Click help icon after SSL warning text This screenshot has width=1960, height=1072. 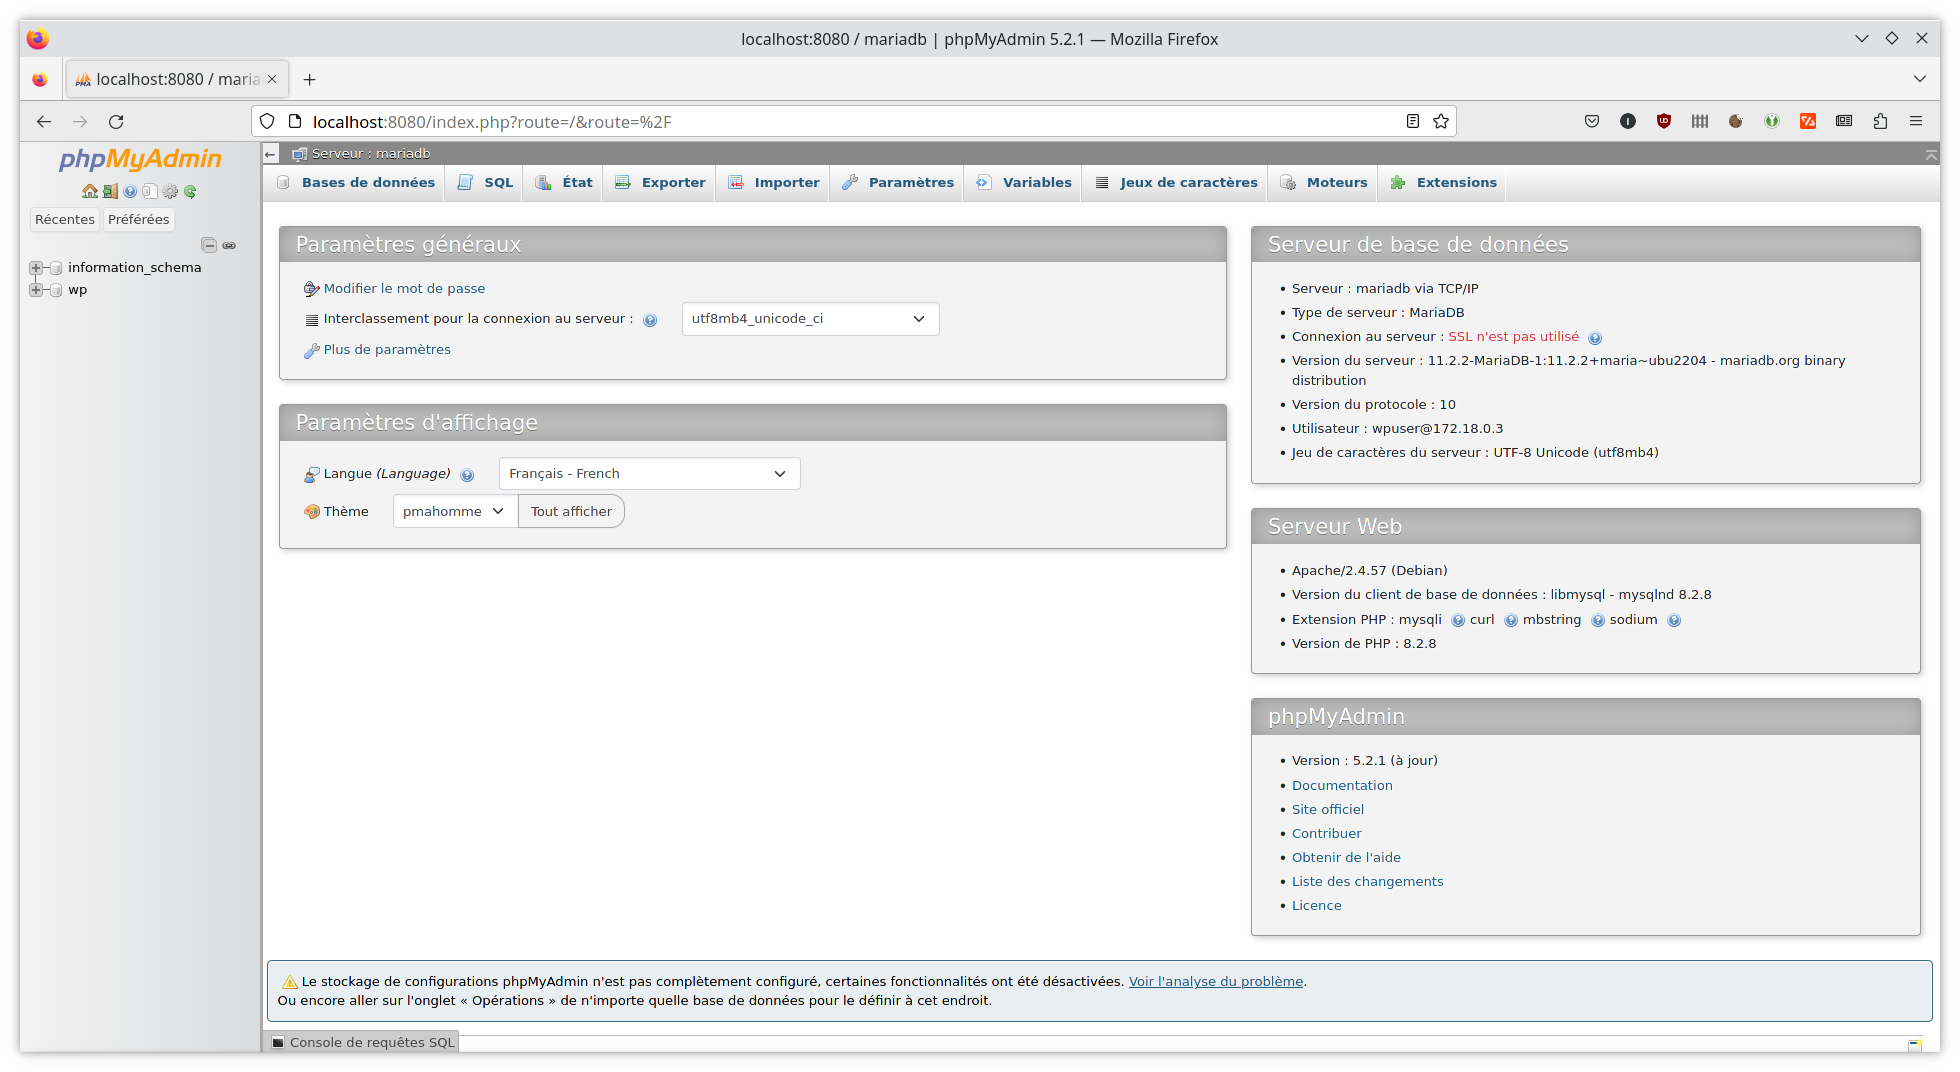[x=1595, y=337]
